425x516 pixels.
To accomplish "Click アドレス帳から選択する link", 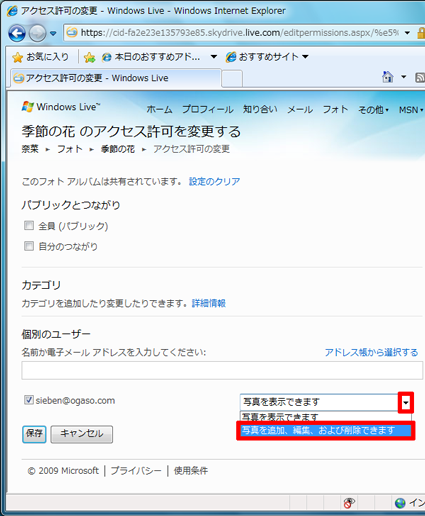I will [371, 352].
